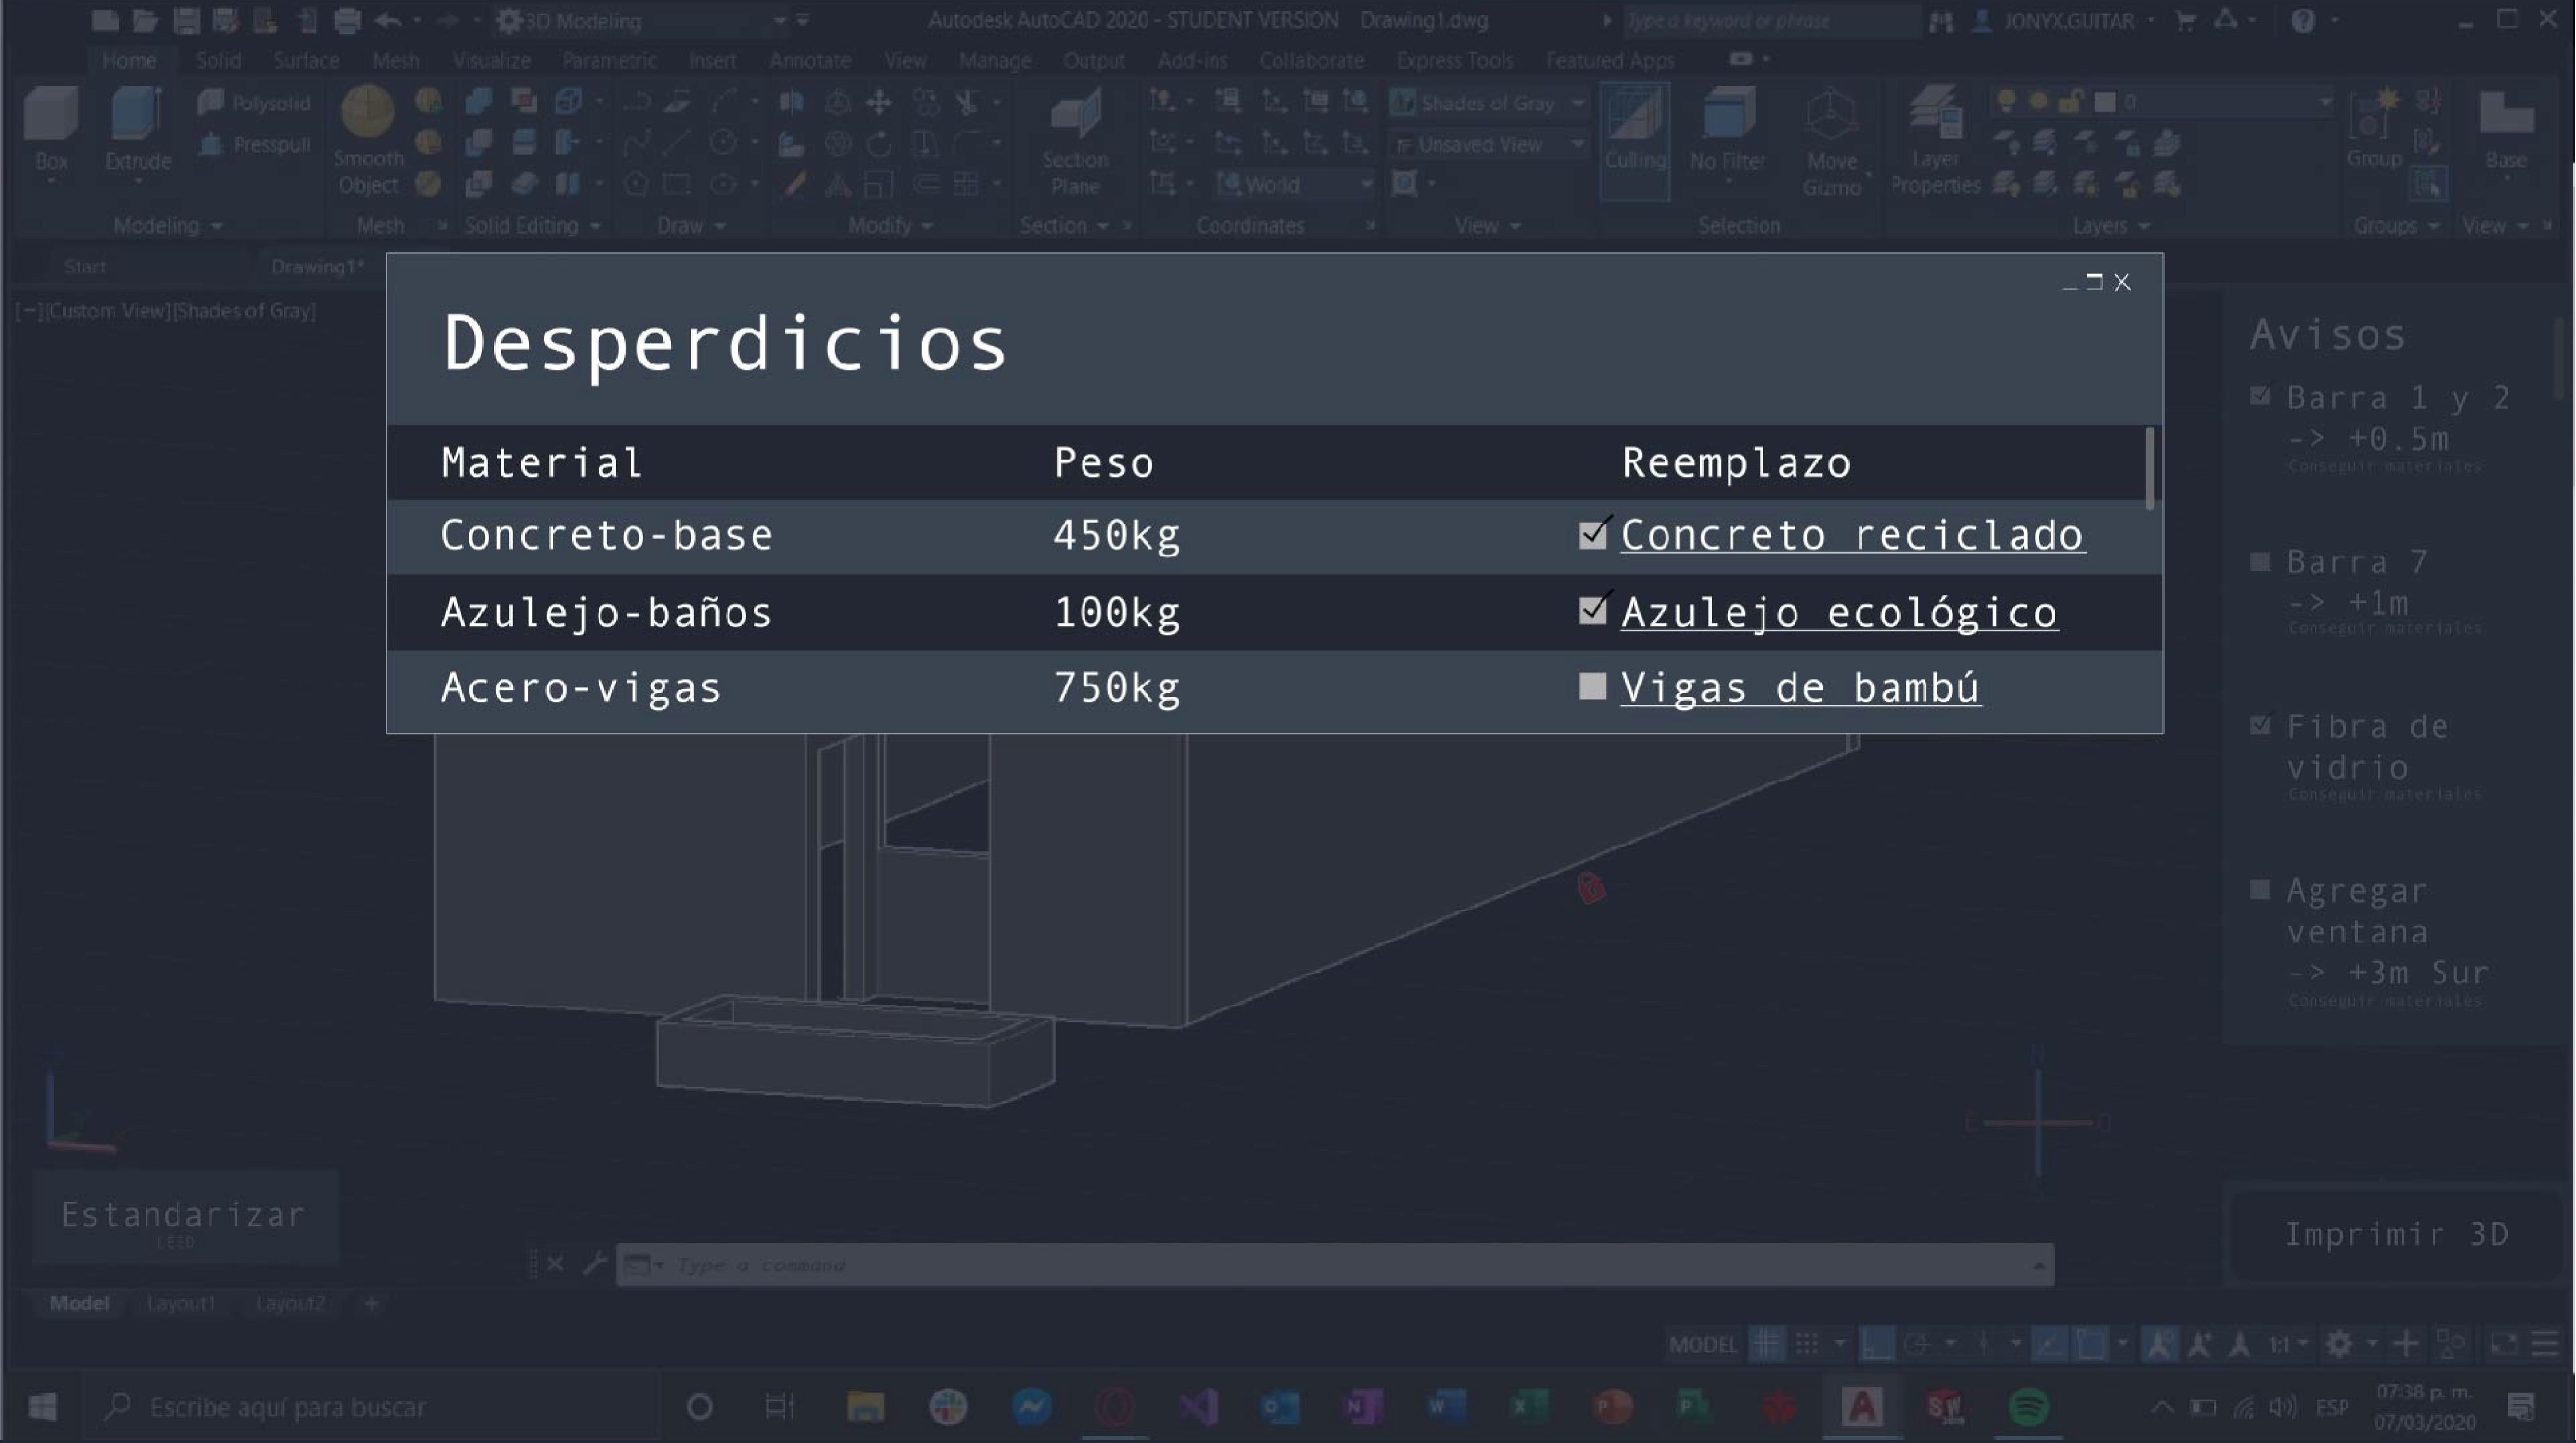Open the Concreto reciclado link
Viewport: 2576px width, 1443px height.
point(1852,535)
